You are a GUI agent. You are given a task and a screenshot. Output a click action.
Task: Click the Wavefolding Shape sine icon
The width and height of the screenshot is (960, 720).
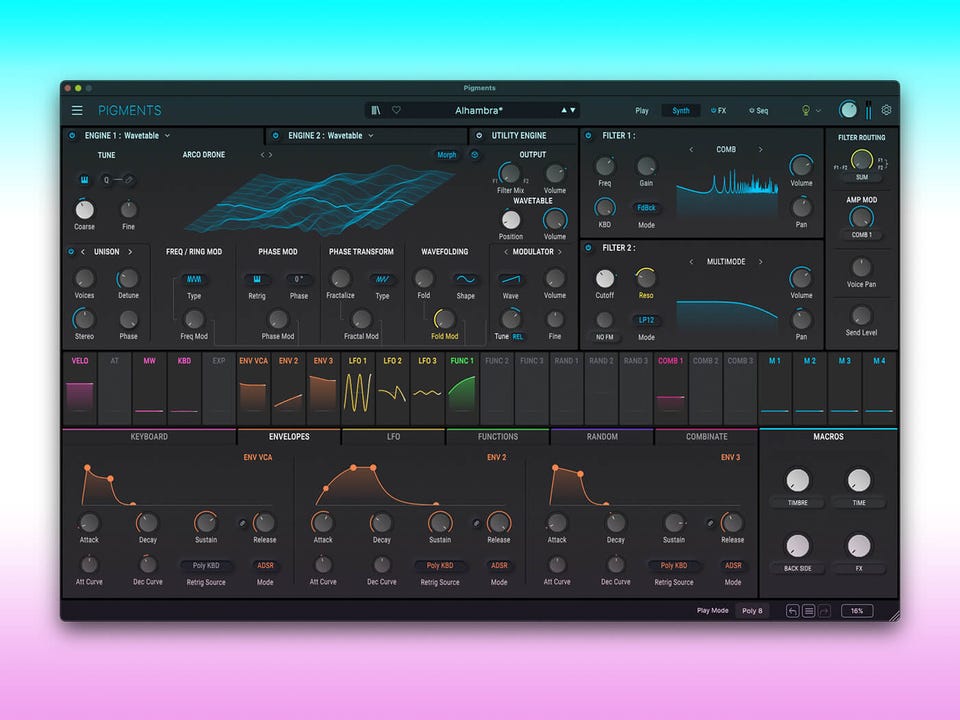(x=466, y=279)
